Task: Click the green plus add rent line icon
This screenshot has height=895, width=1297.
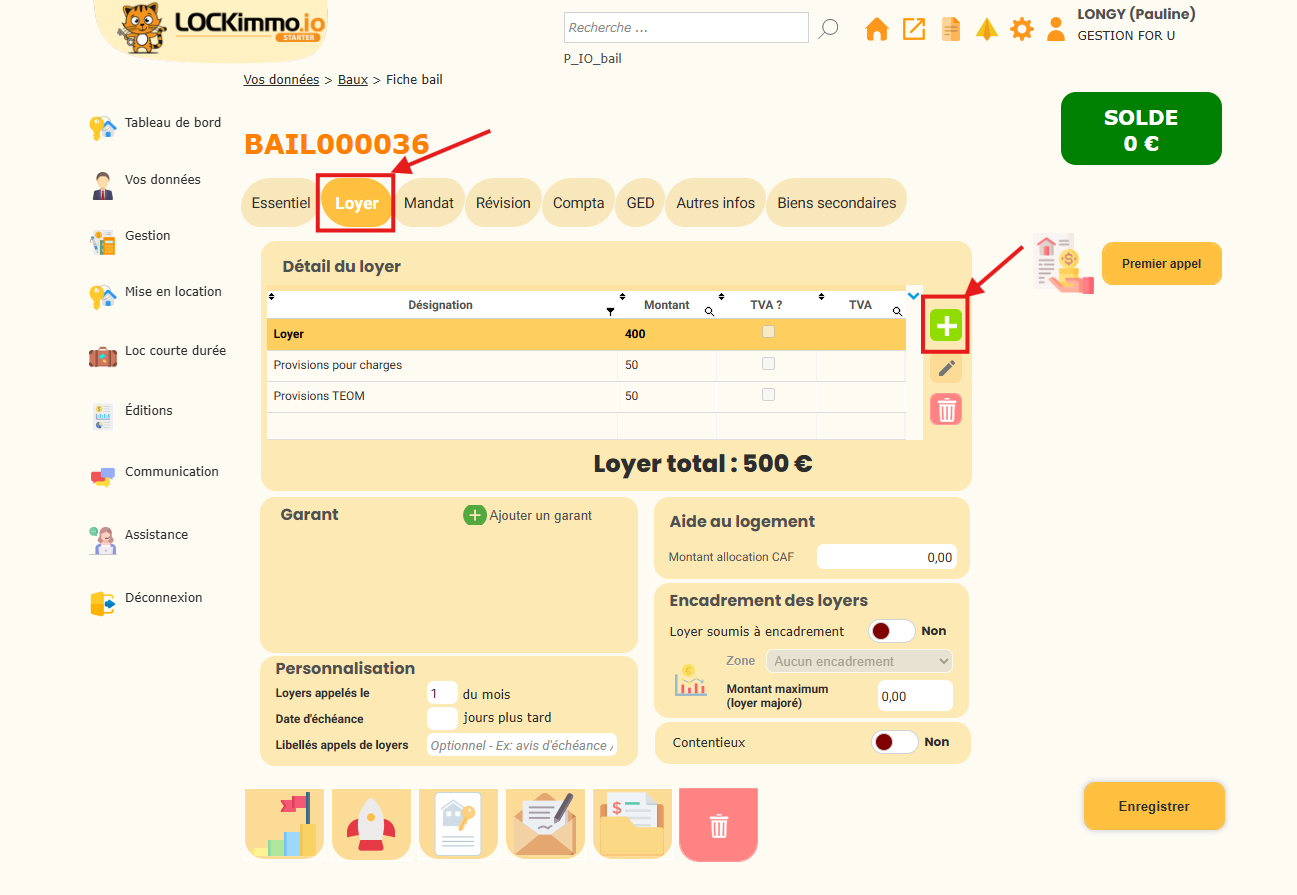Action: click(946, 326)
